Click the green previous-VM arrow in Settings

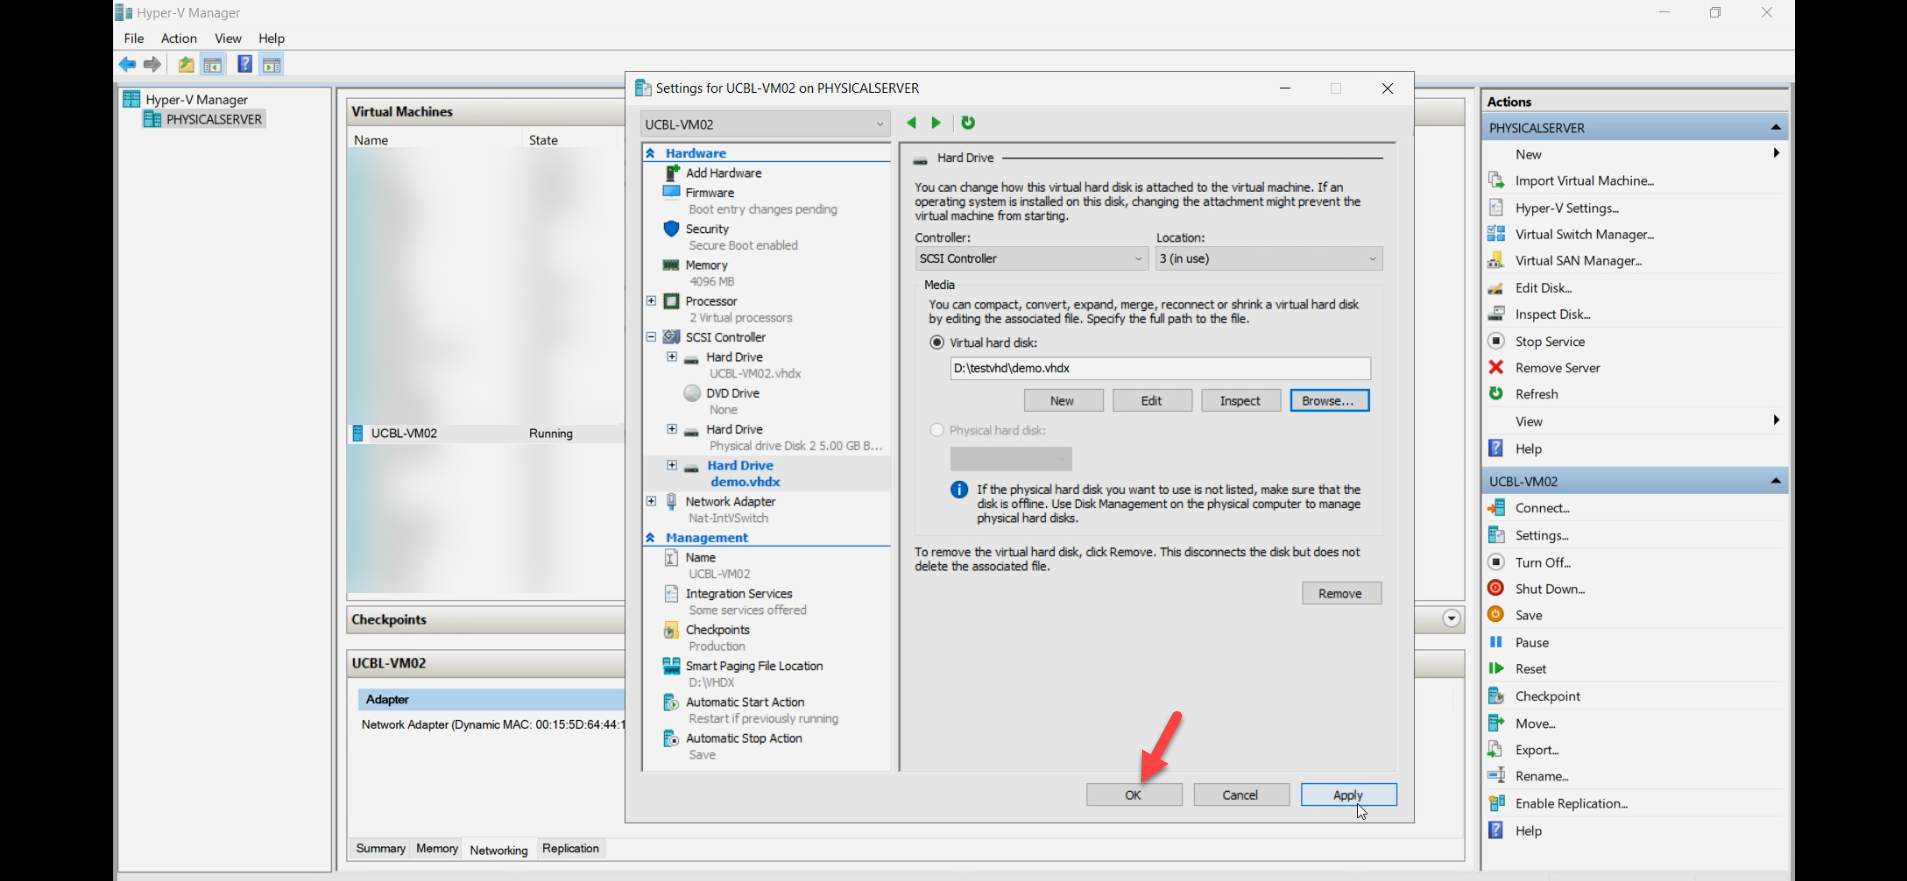(x=911, y=123)
